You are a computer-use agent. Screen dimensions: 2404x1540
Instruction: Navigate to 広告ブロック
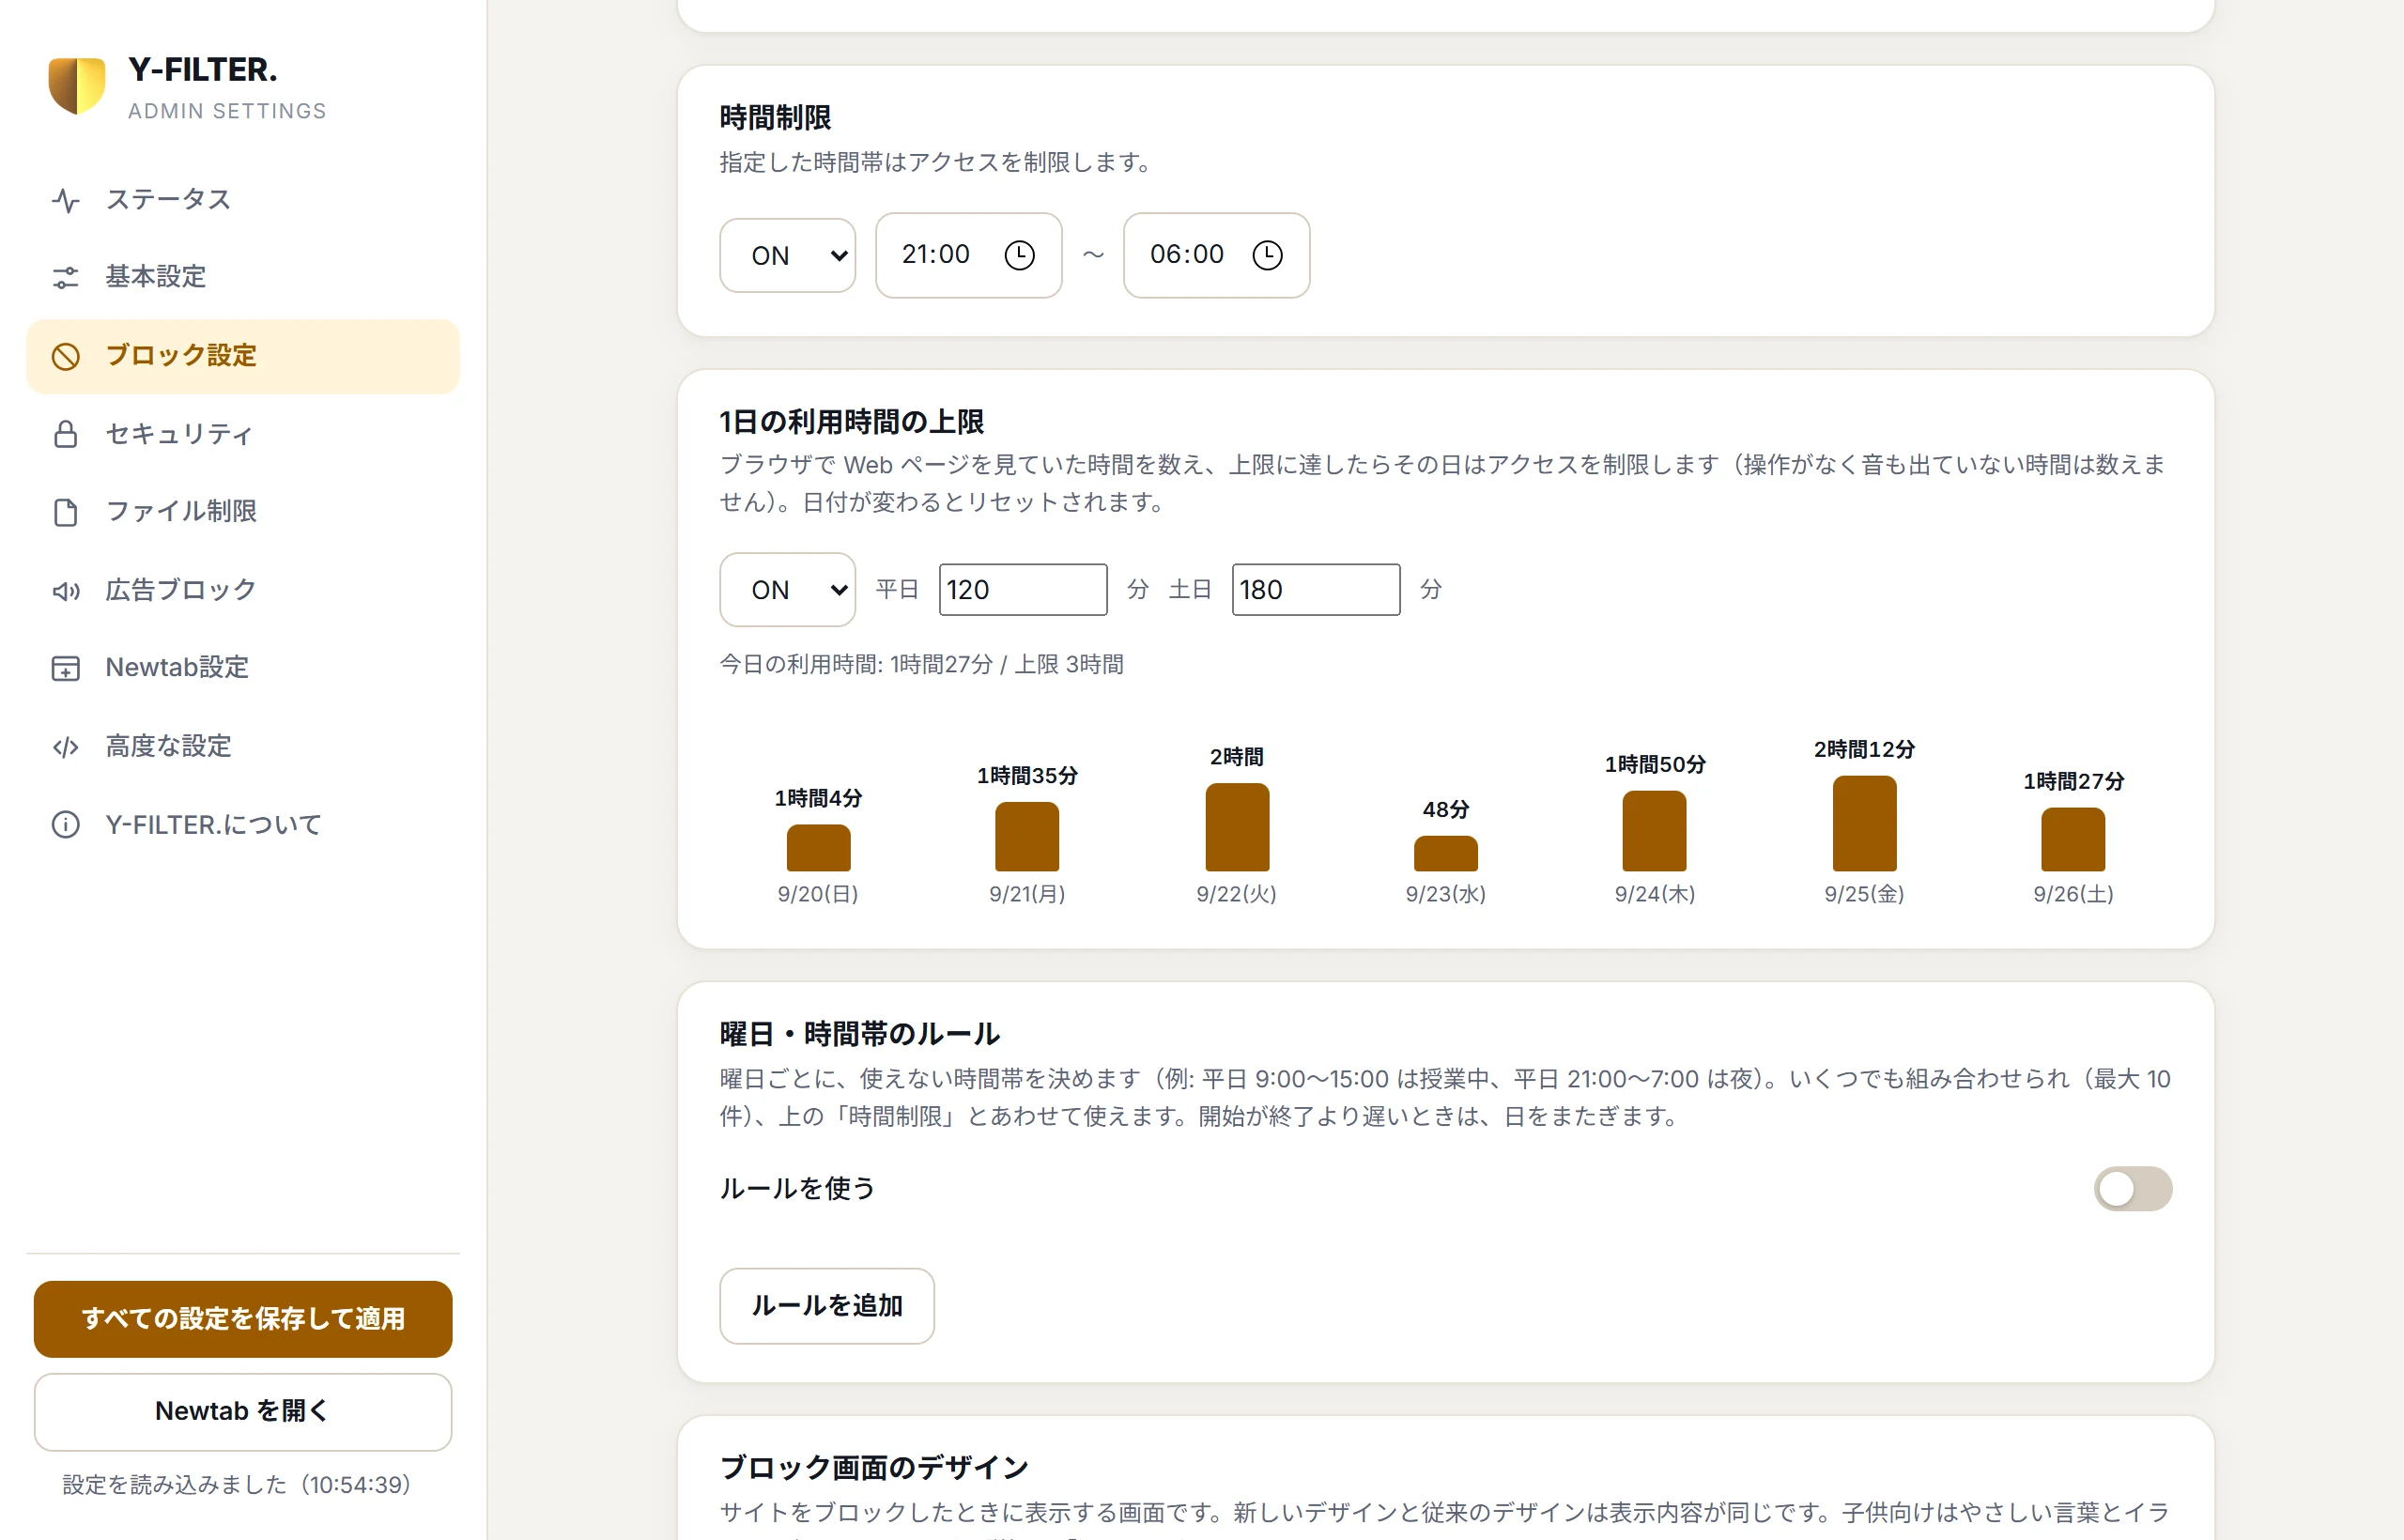[243, 591]
